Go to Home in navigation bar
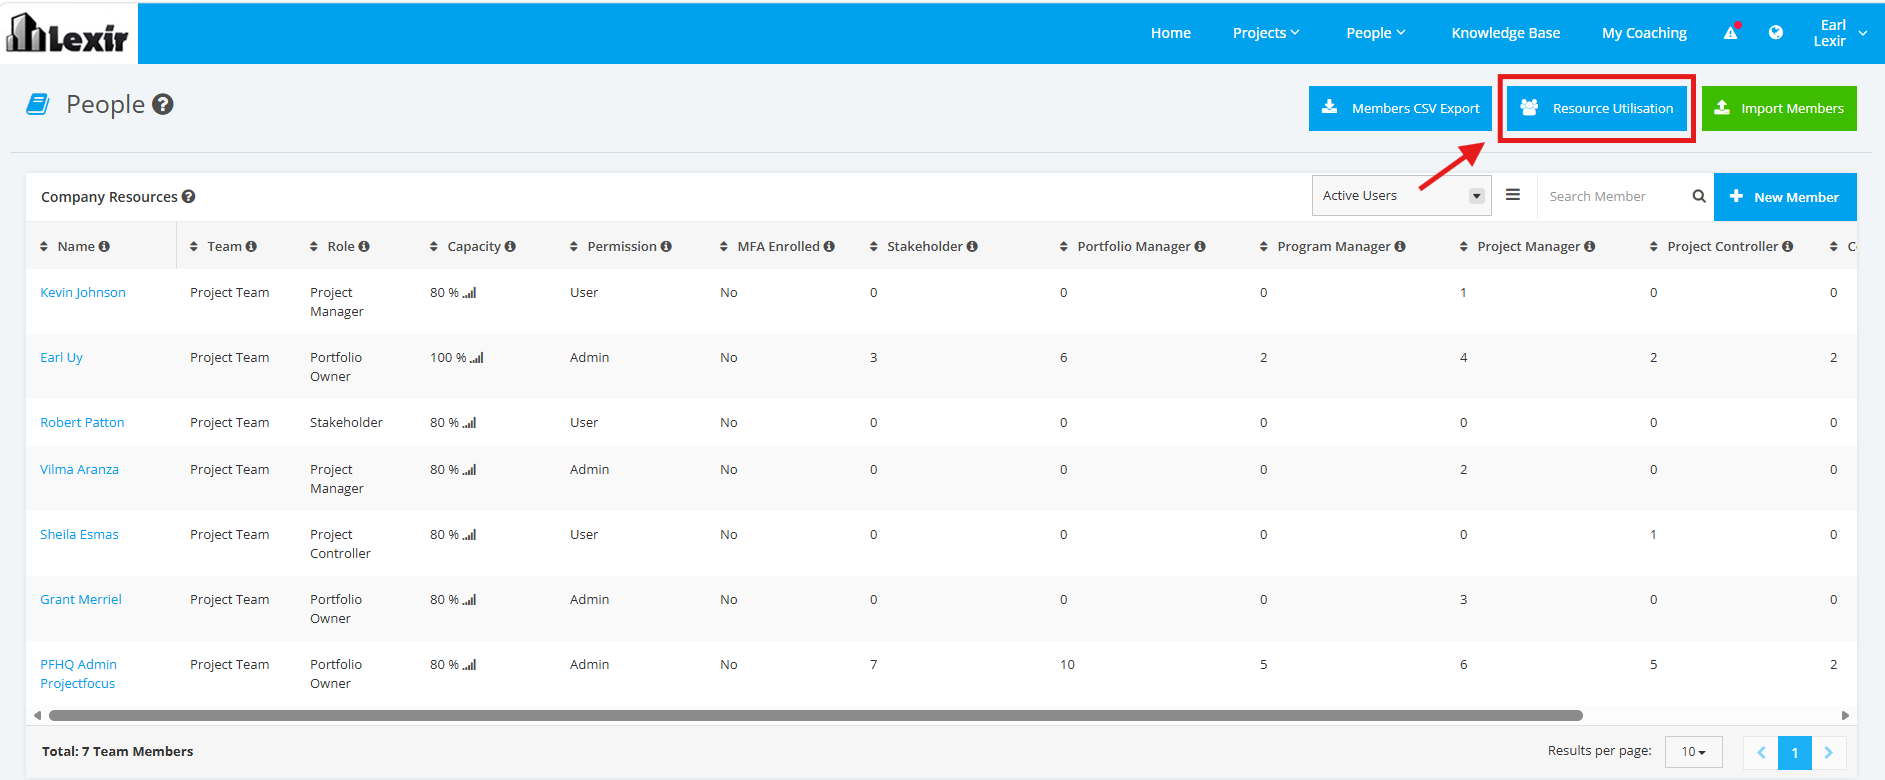This screenshot has height=780, width=1885. [x=1171, y=33]
